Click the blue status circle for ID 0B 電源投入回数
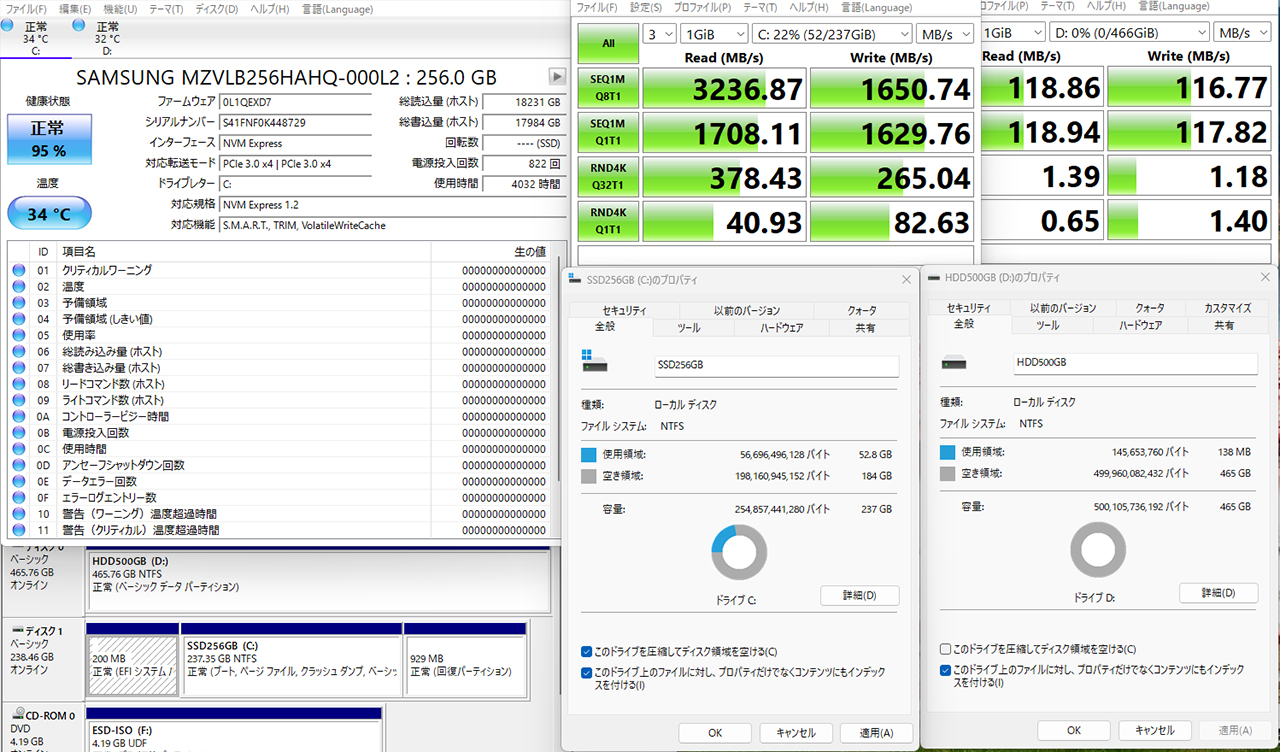 point(18,433)
